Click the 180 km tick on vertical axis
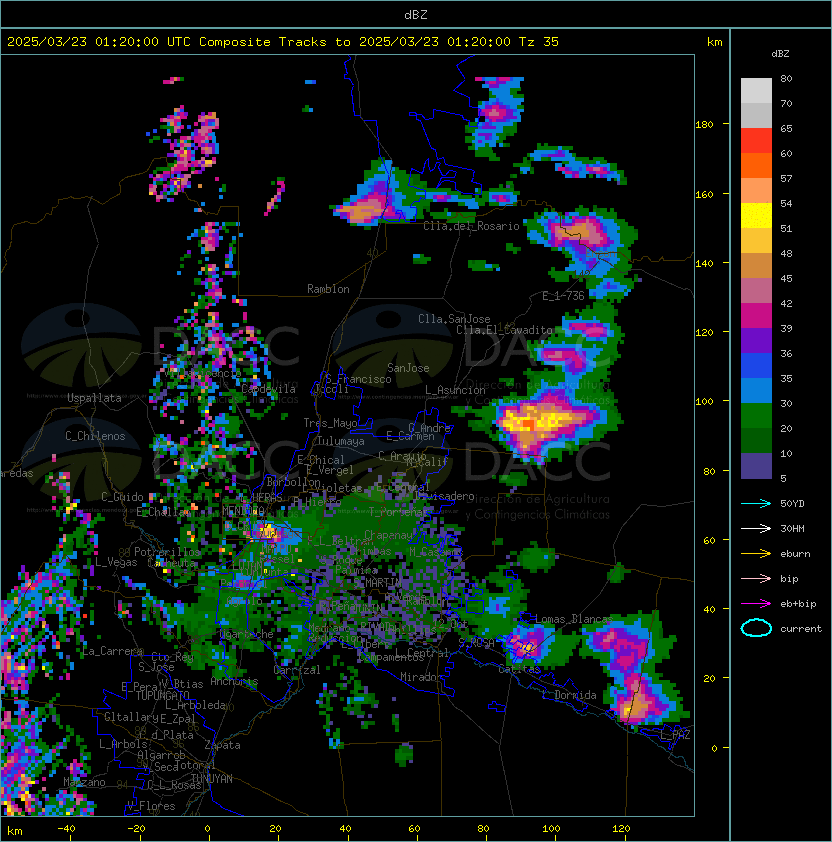Viewport: 832px width, 842px height. tap(704, 125)
